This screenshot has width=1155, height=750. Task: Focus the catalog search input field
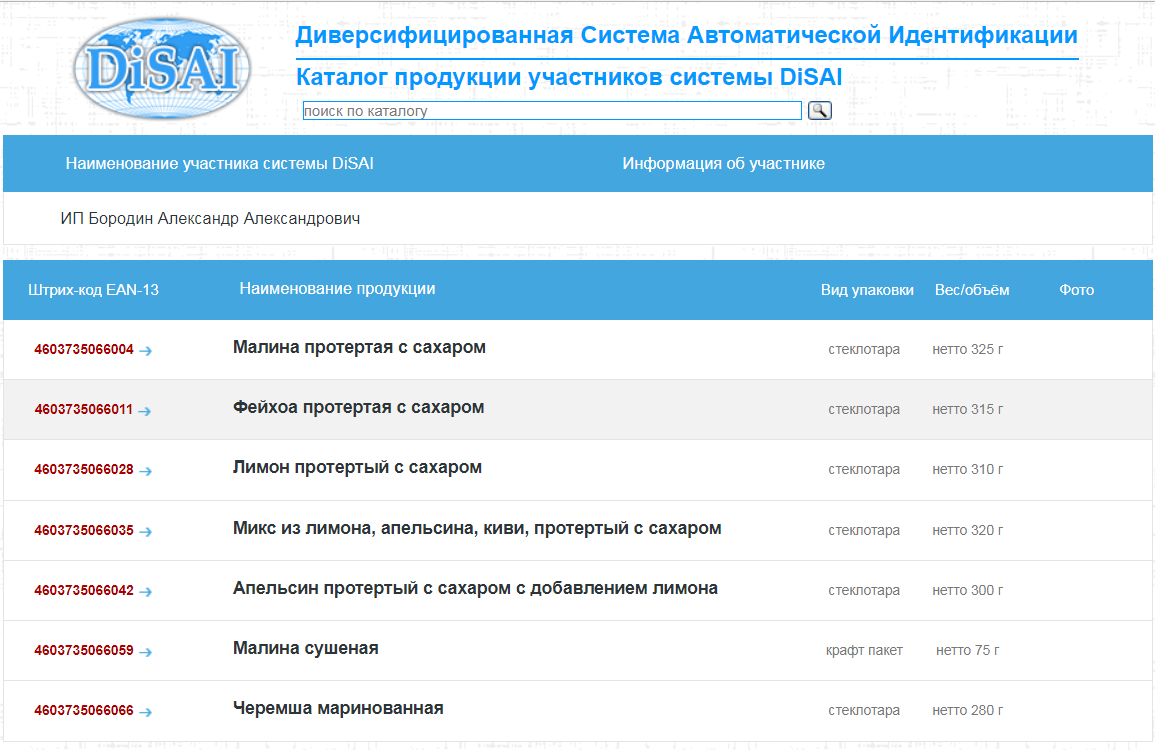click(x=552, y=111)
